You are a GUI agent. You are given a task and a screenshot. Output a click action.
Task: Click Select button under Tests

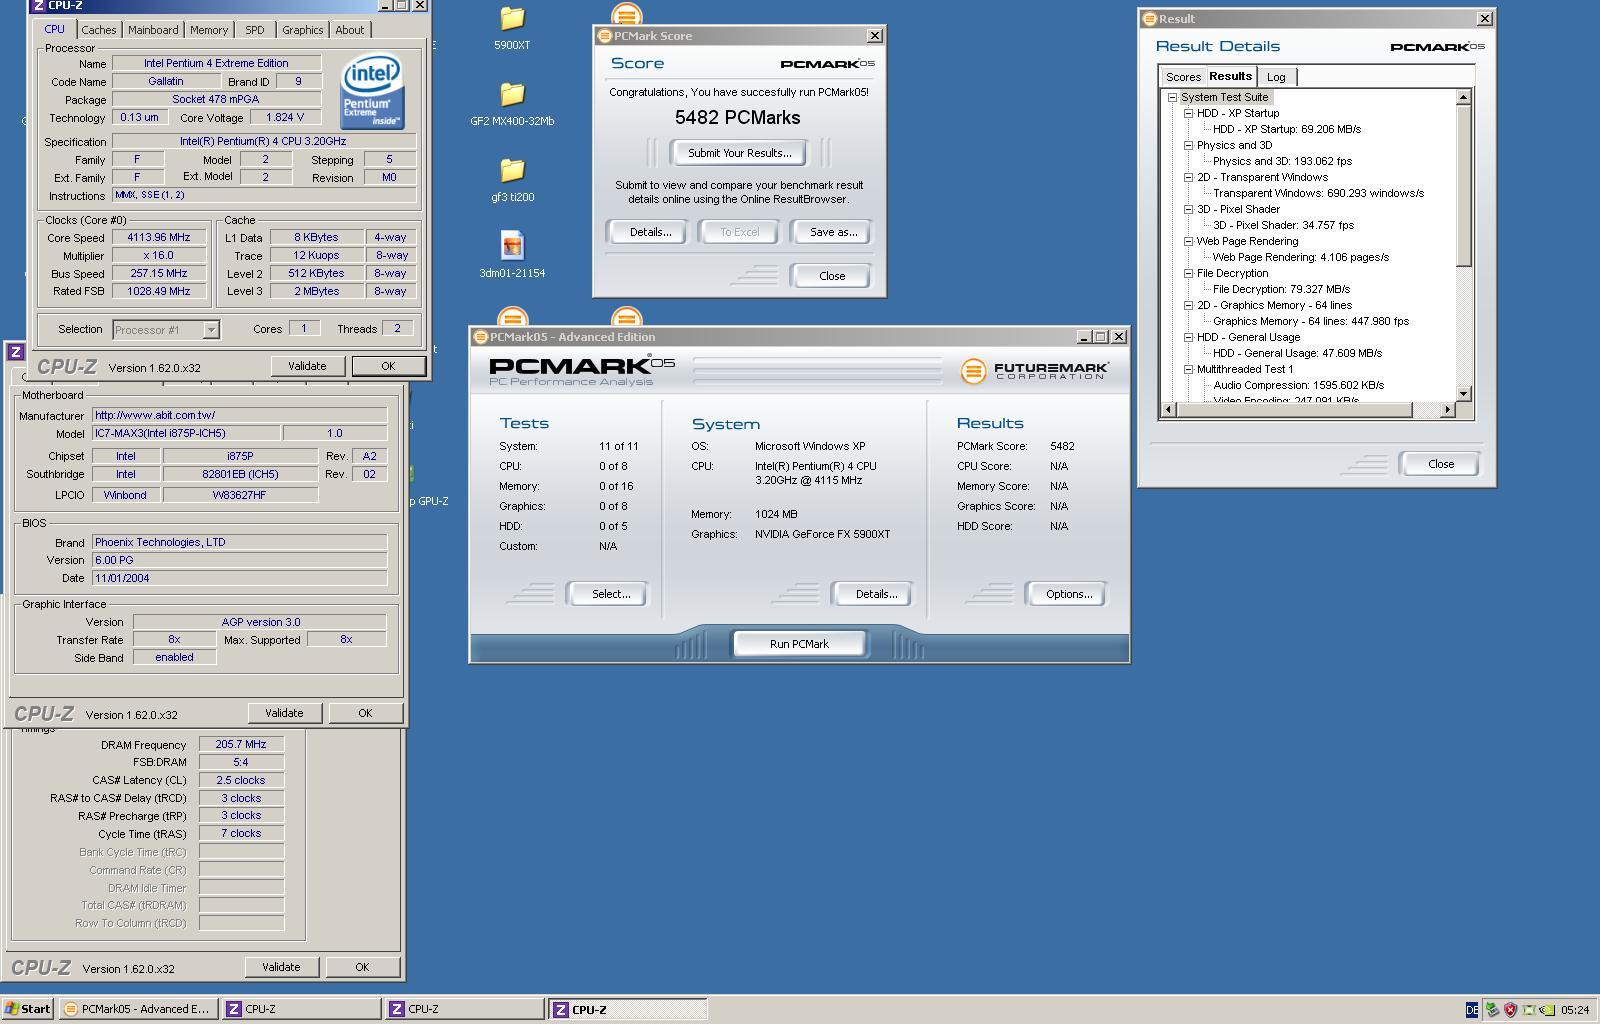click(x=610, y=594)
